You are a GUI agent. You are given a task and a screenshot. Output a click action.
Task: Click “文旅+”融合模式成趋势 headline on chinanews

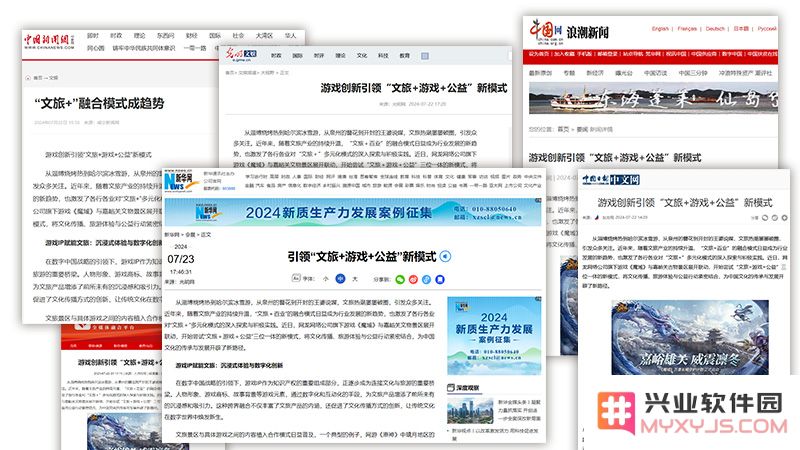tap(99, 104)
